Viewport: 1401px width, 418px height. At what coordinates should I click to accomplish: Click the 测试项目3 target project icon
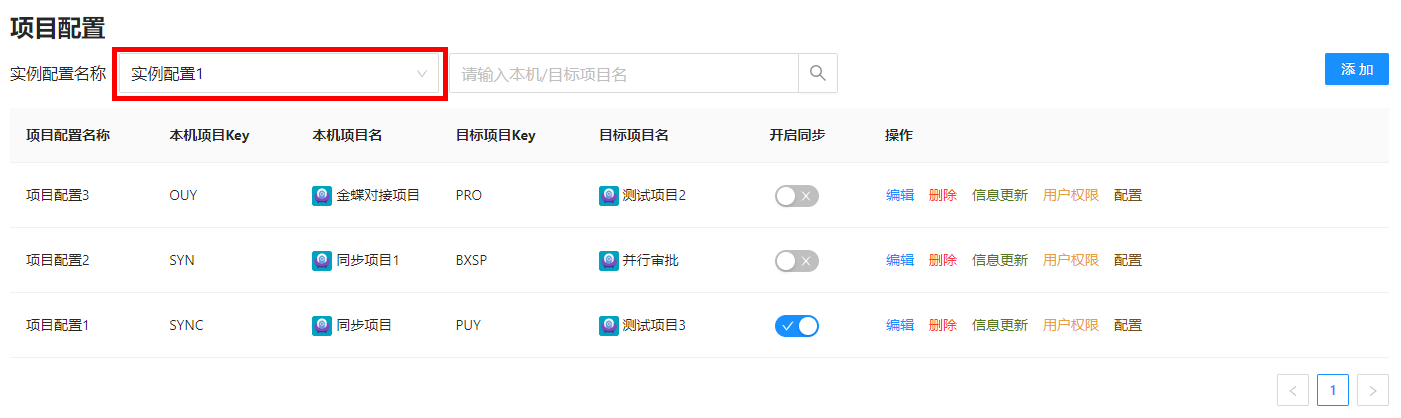click(608, 326)
